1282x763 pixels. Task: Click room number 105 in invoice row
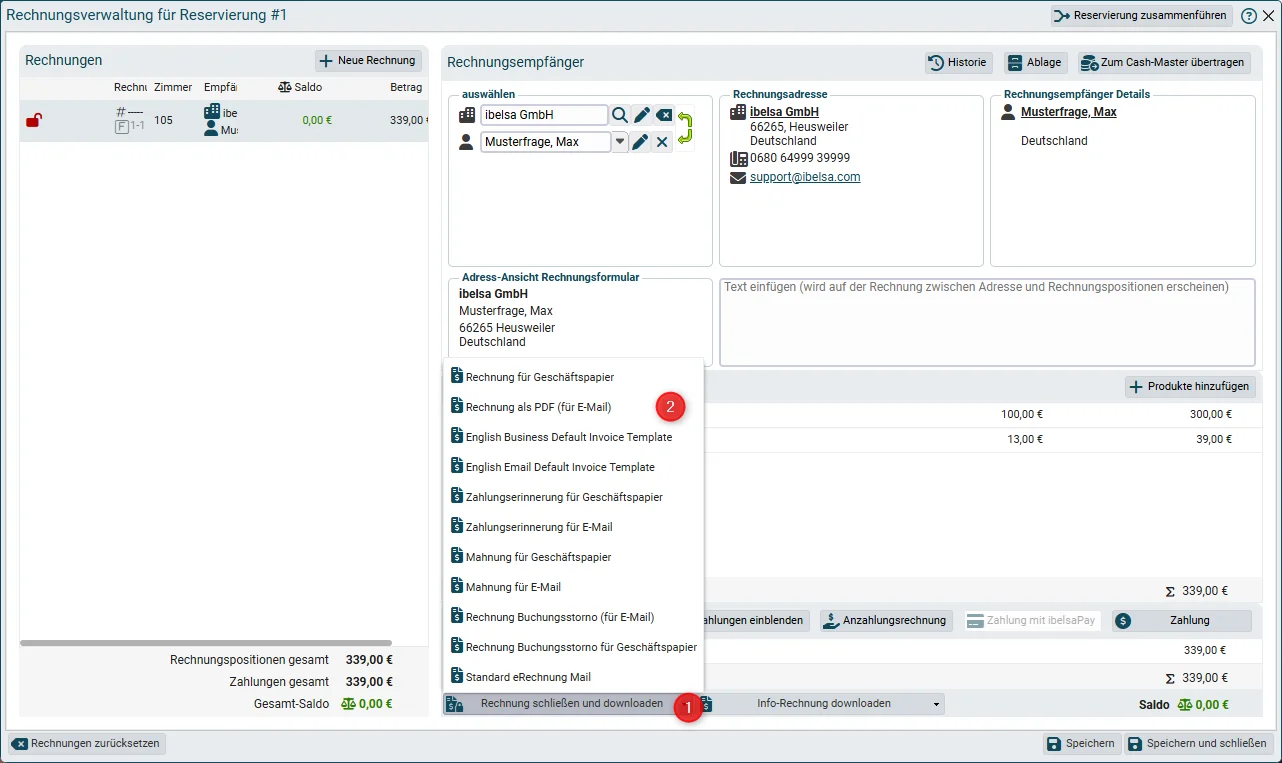(163, 120)
